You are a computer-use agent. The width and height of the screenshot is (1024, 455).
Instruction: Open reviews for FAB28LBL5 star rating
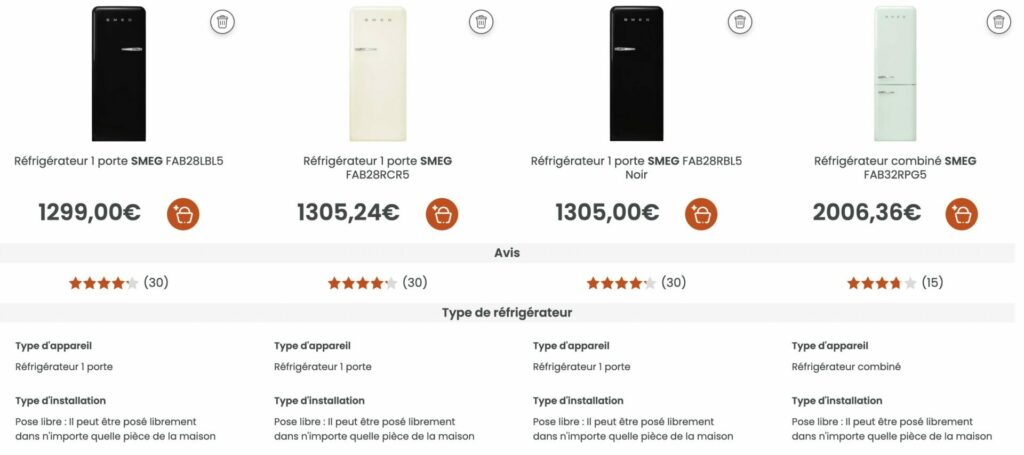[x=119, y=283]
